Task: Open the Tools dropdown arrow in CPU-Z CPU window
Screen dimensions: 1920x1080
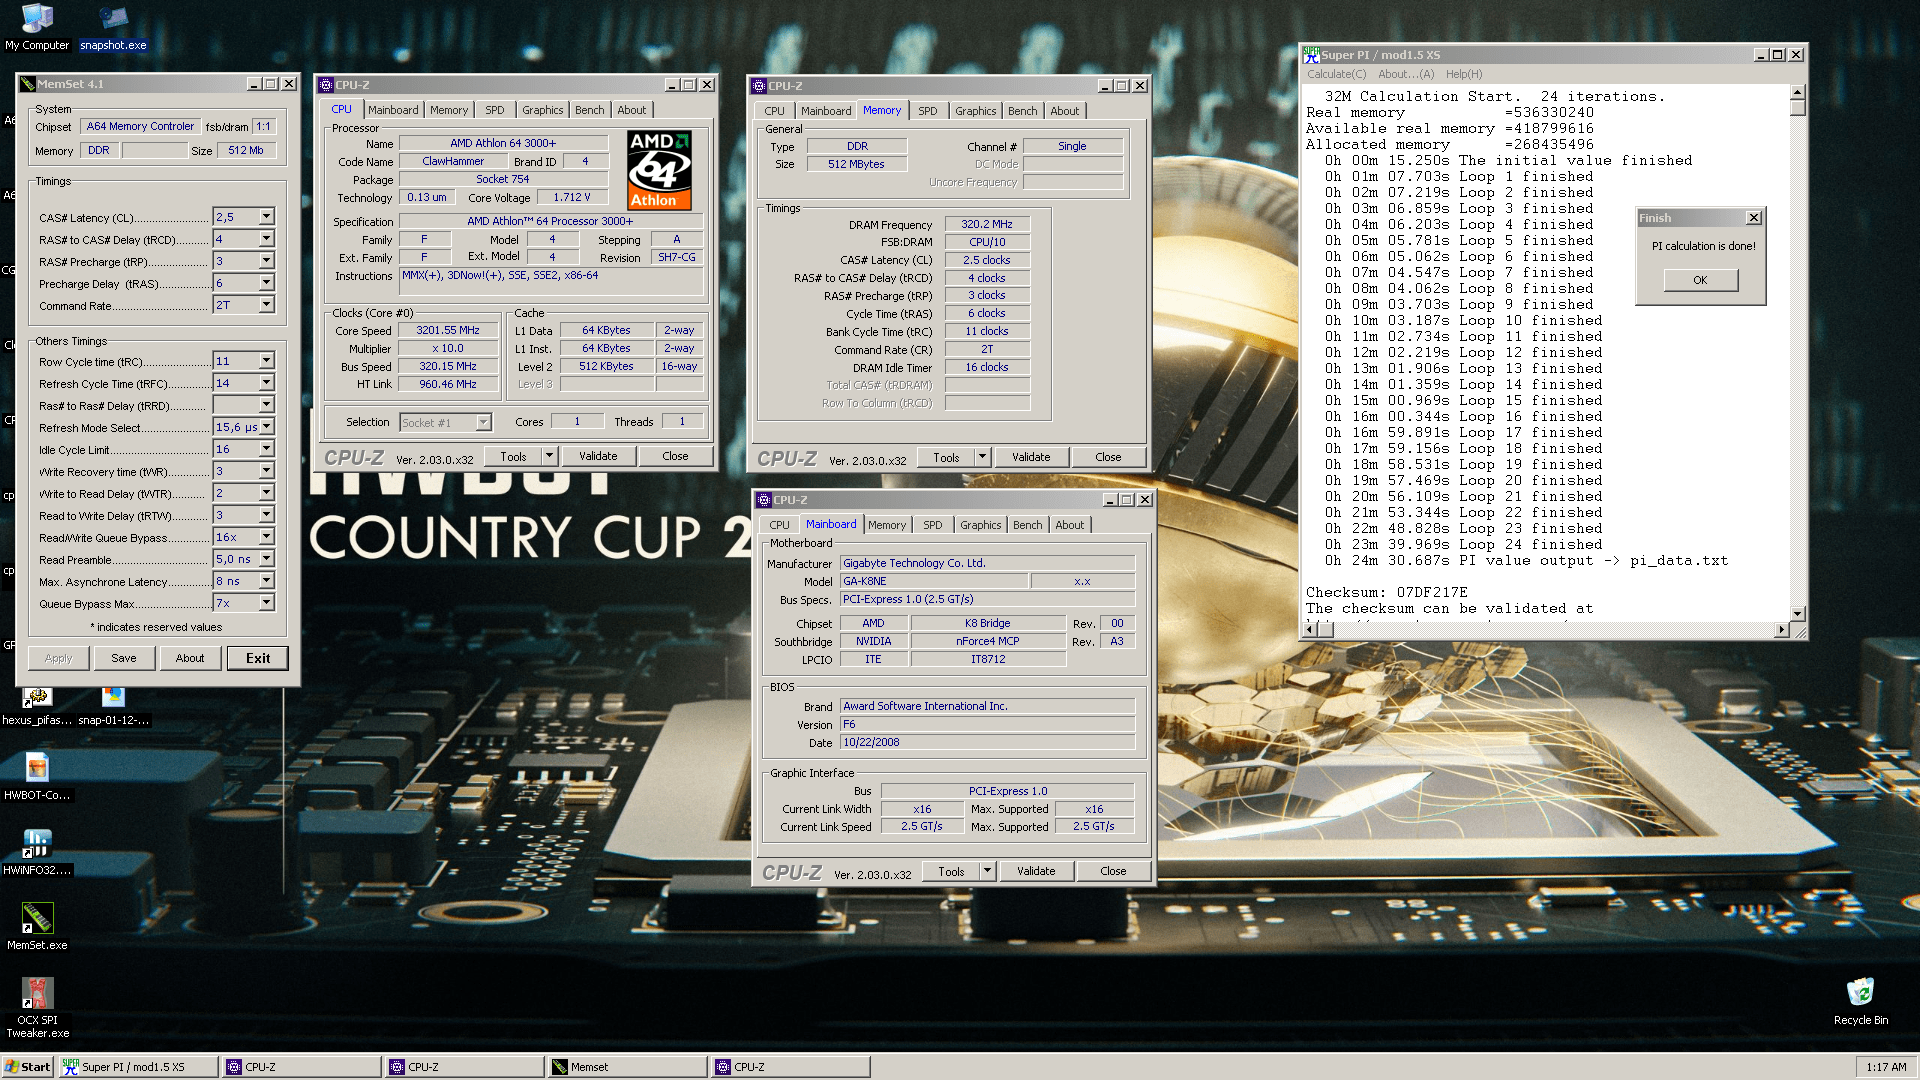Action: (549, 456)
